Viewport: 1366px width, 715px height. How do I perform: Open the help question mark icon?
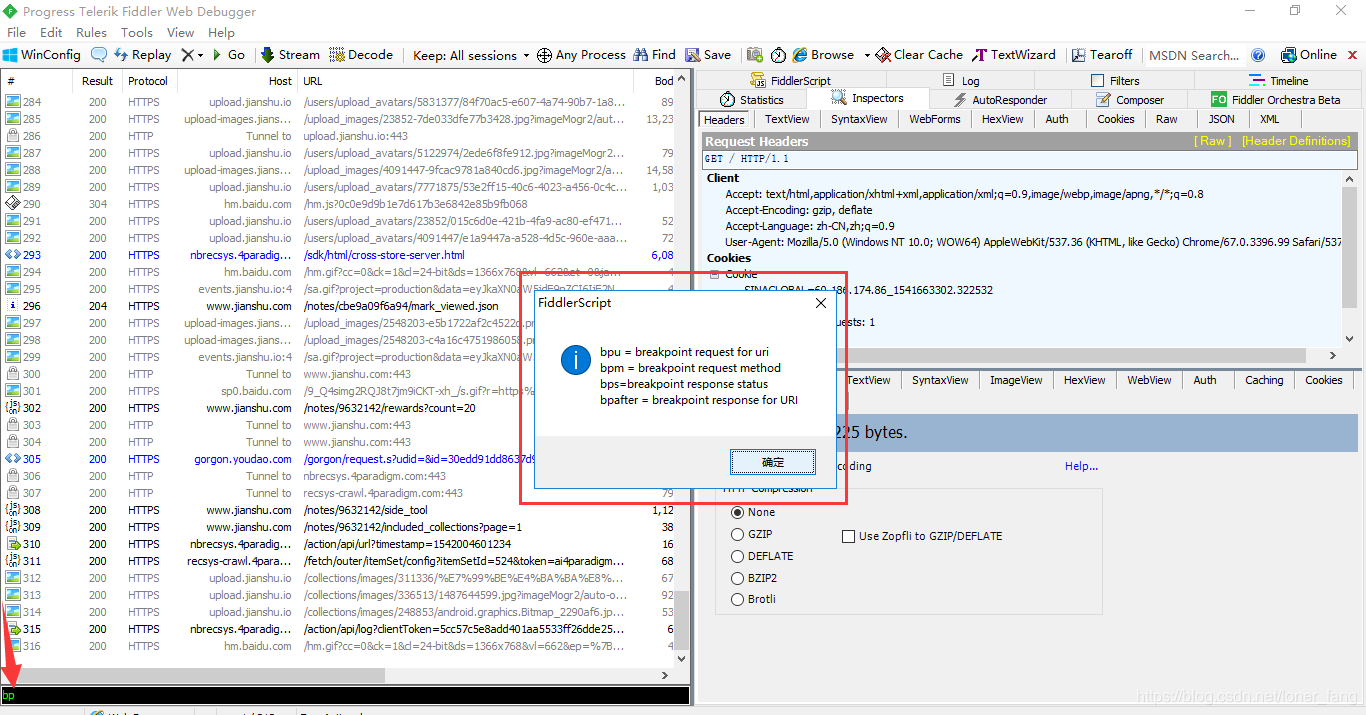1258,55
